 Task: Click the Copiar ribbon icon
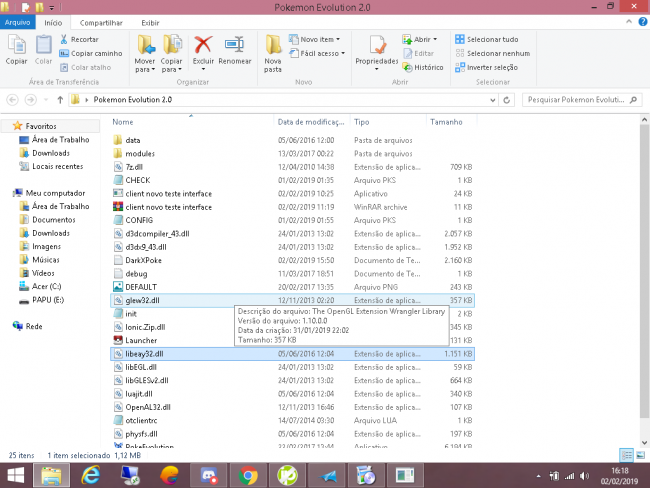tap(17, 49)
